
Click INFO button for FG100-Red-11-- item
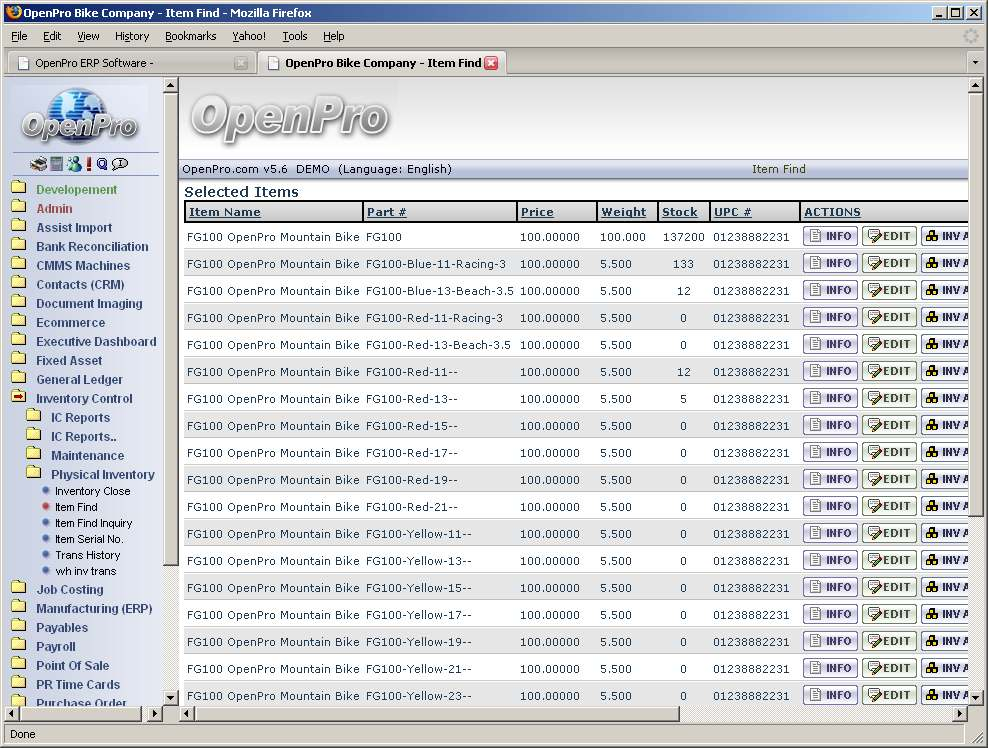point(830,372)
